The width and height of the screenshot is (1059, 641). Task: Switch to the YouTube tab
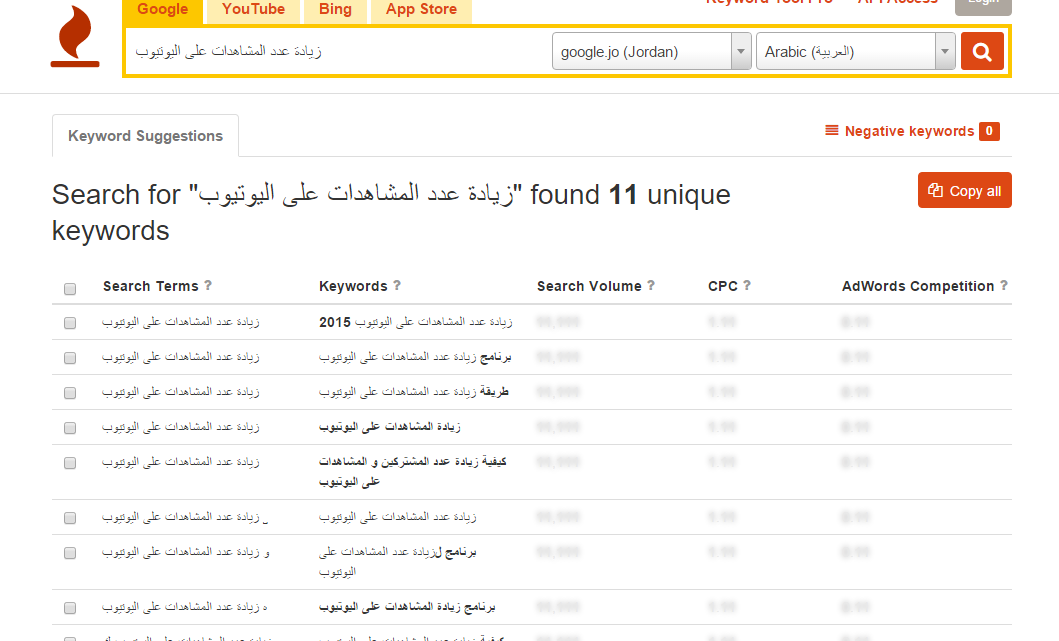pyautogui.click(x=253, y=11)
